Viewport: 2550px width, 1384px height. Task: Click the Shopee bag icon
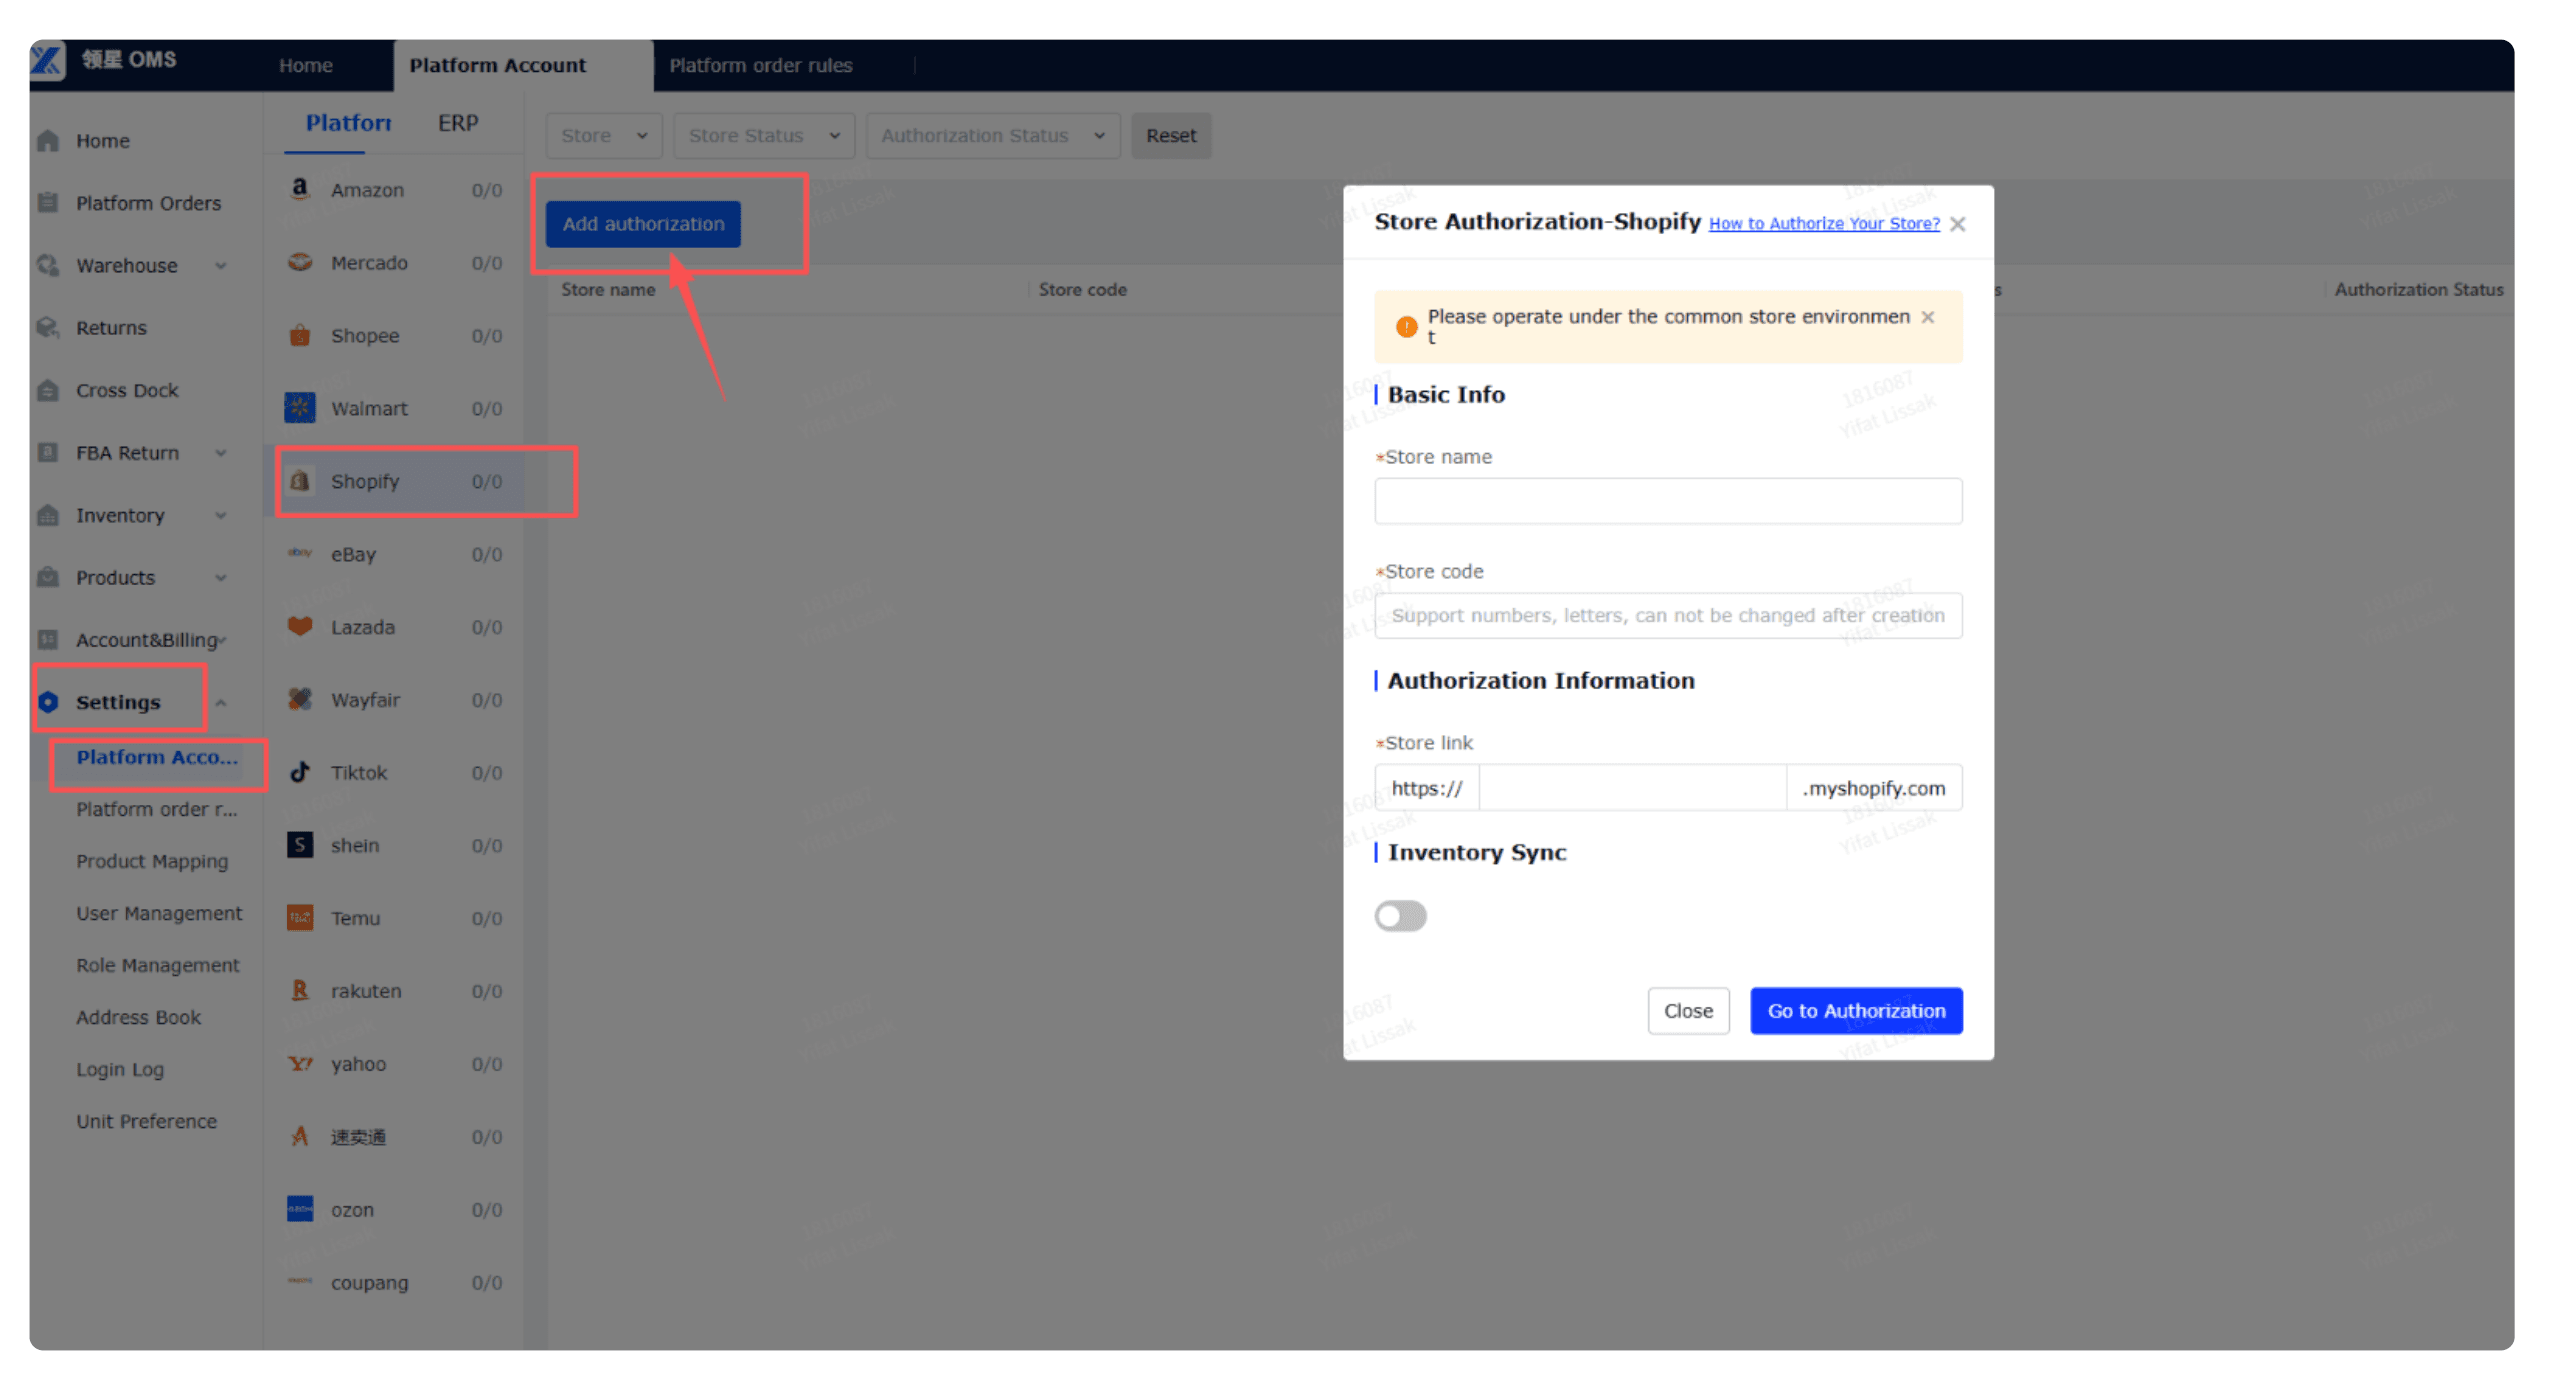pos(299,335)
